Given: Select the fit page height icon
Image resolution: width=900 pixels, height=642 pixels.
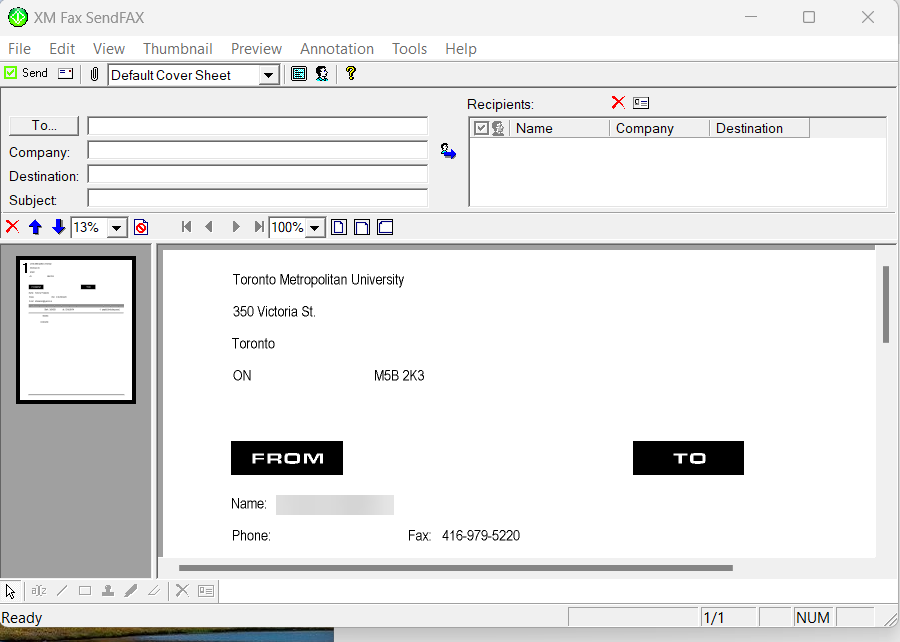Looking at the screenshot, I should pyautogui.click(x=385, y=227).
